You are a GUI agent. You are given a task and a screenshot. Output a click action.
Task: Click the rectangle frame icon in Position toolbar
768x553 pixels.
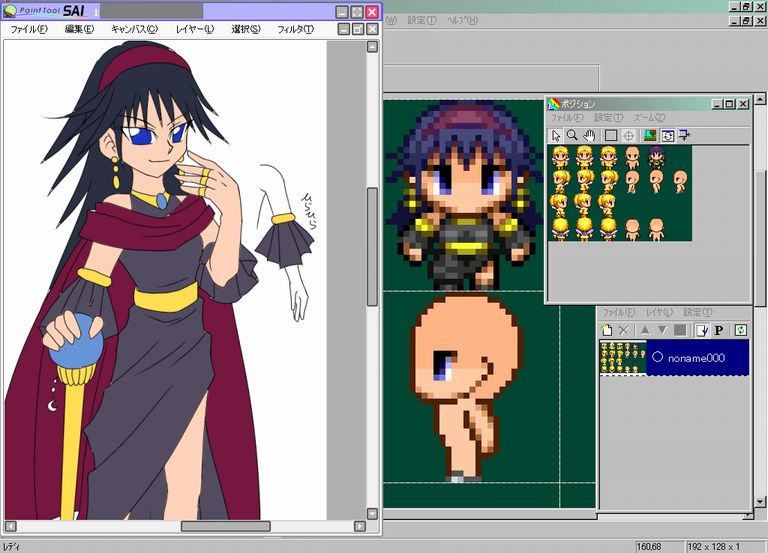(611, 136)
